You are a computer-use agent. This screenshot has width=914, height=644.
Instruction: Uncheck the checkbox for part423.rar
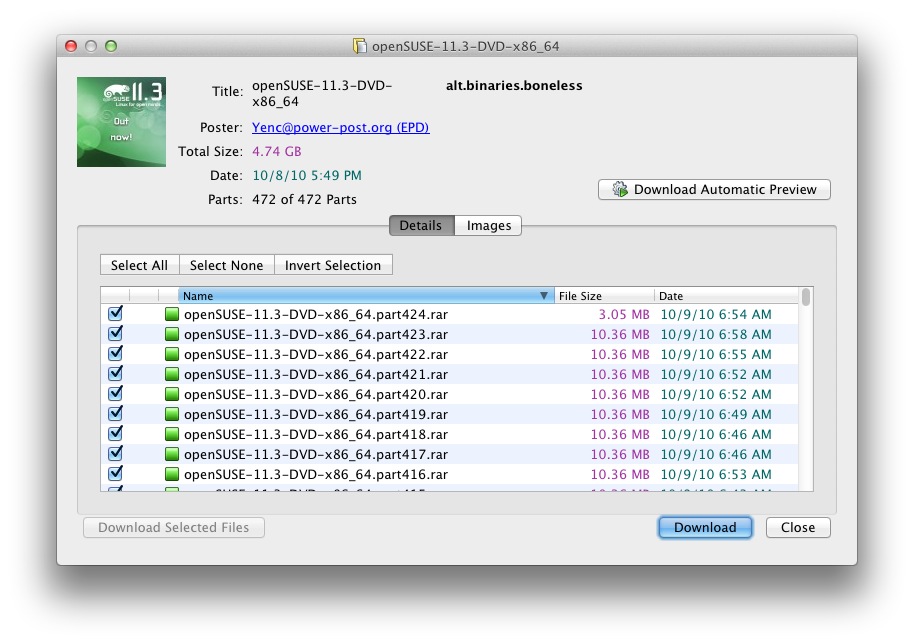click(x=115, y=333)
